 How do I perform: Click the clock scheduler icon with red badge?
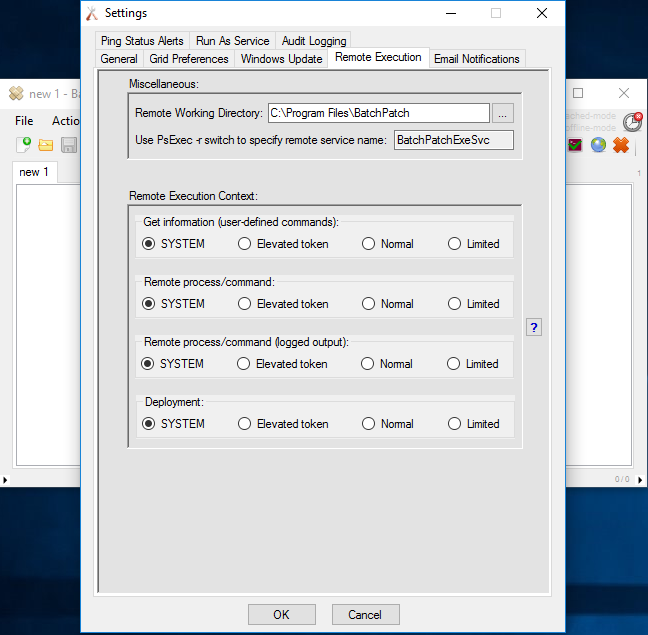[x=633, y=122]
